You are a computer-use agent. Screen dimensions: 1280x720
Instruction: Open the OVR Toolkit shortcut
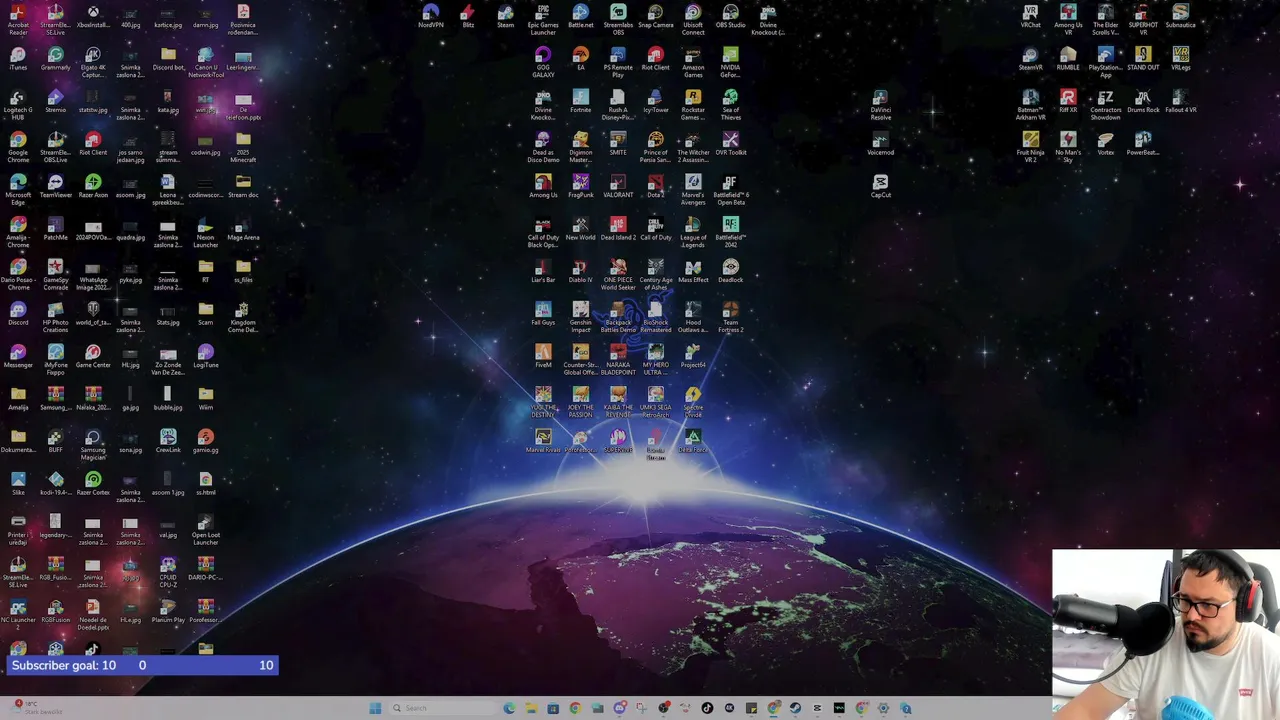[731, 144]
